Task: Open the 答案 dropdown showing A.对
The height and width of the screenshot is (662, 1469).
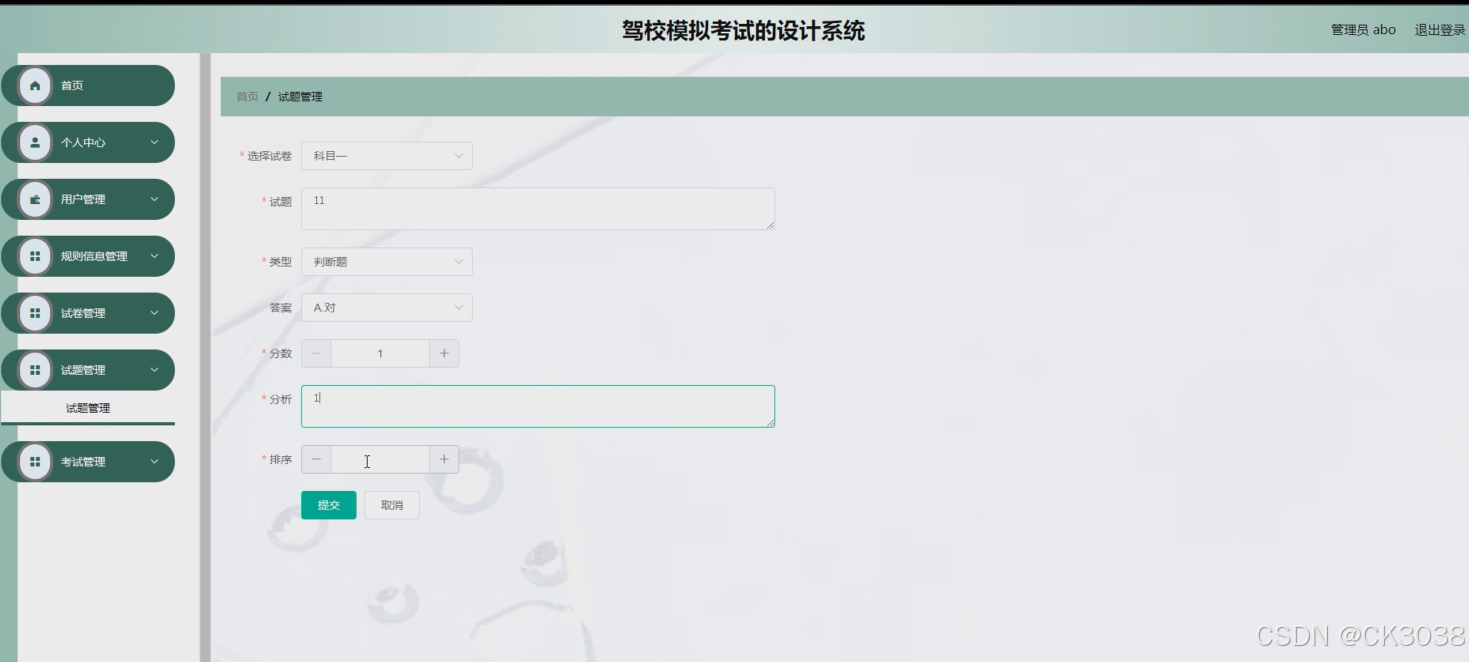Action: coord(387,307)
